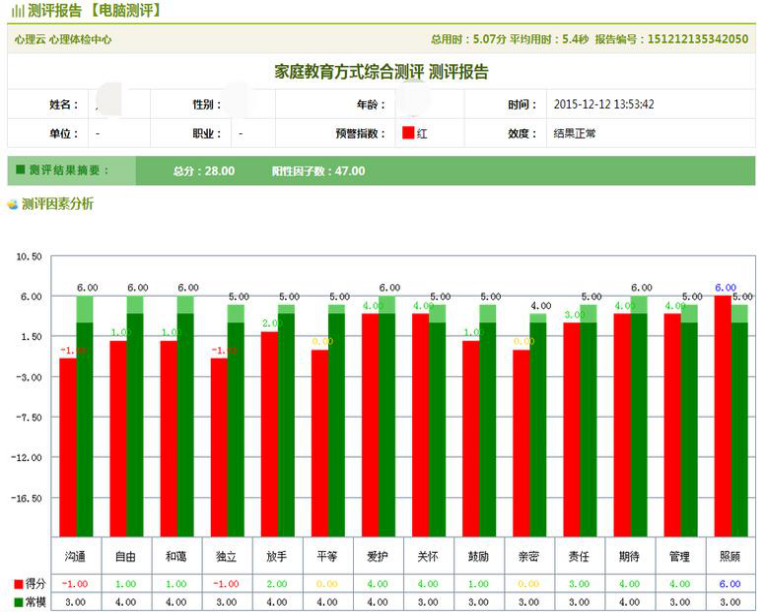
Task: Click the 责任 column label
Action: coord(579,556)
